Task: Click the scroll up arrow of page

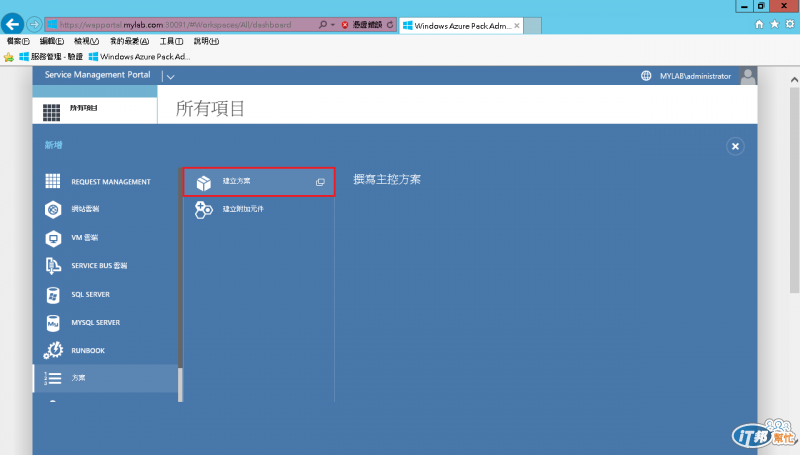Action: point(794,80)
